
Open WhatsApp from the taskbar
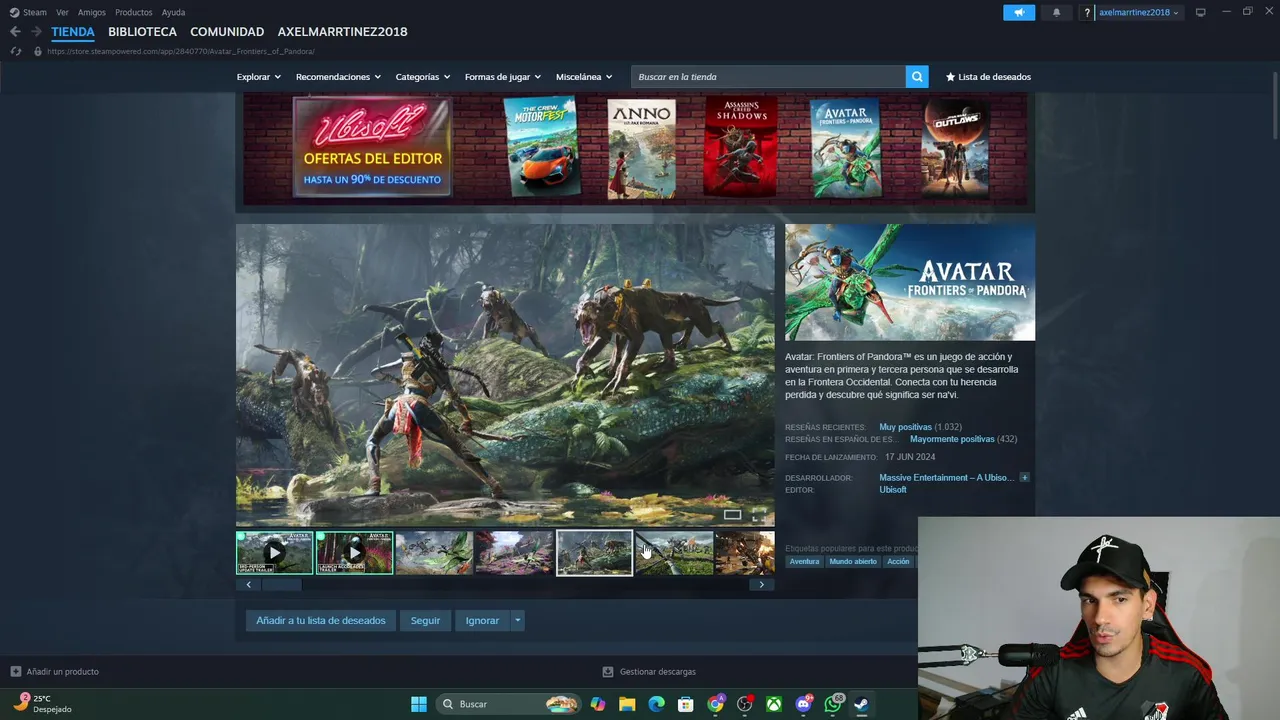coord(833,704)
